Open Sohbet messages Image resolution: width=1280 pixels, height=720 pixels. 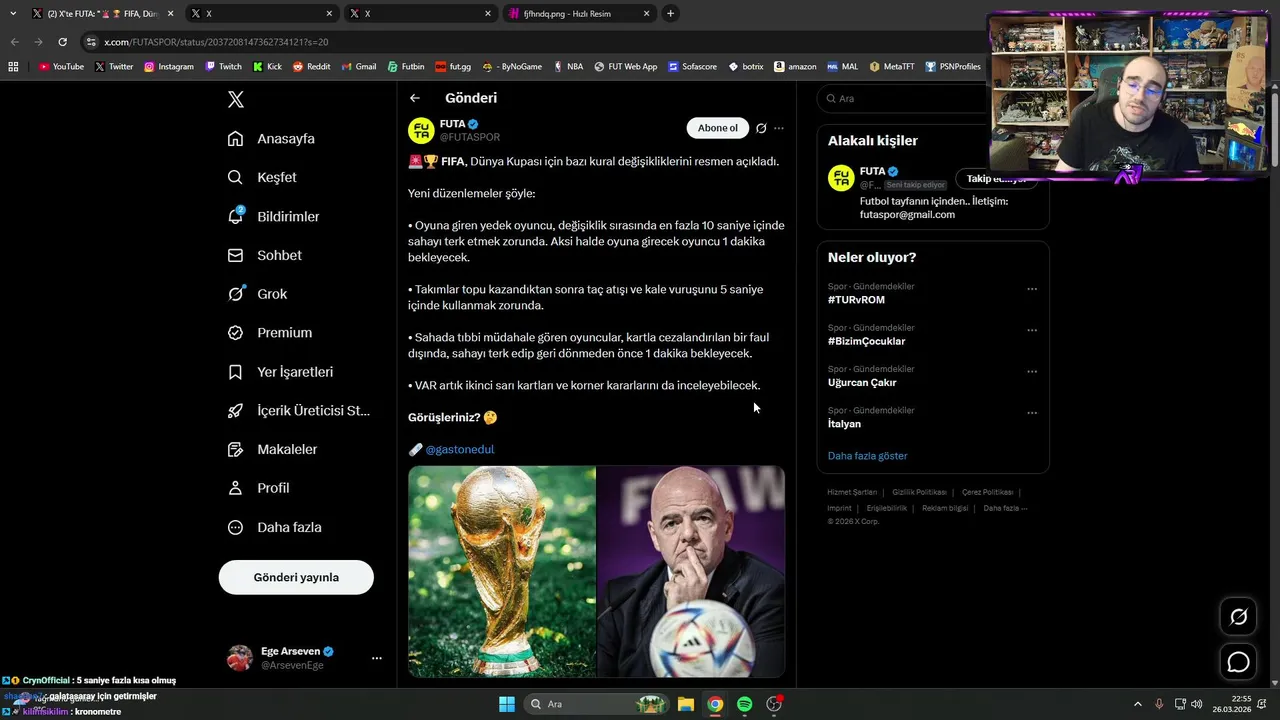[264, 255]
